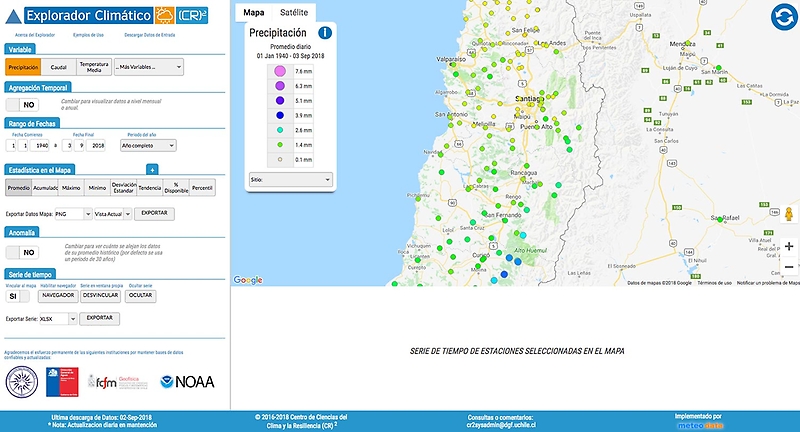Open the Más Variables dropdown
The height and width of the screenshot is (432, 800).
(149, 67)
